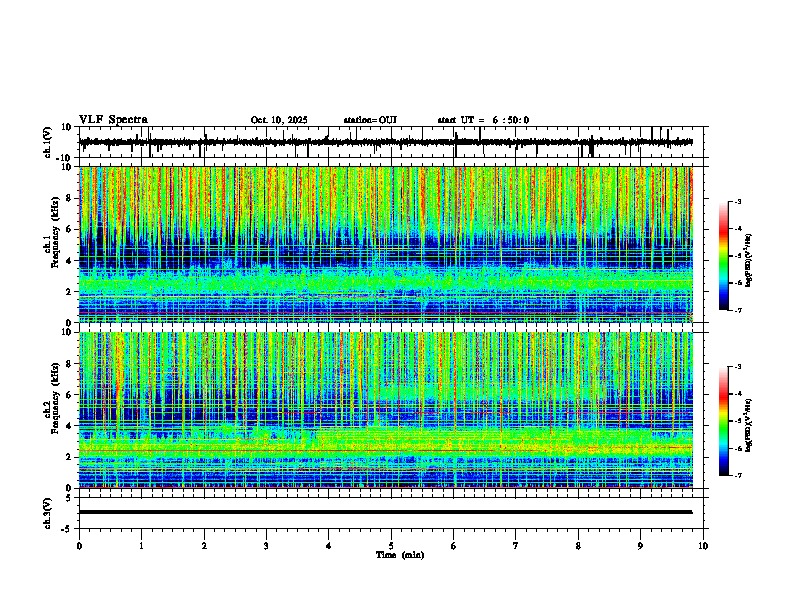This screenshot has width=792, height=612.
Task: Click the time axis tick label "1"
Action: (141, 546)
